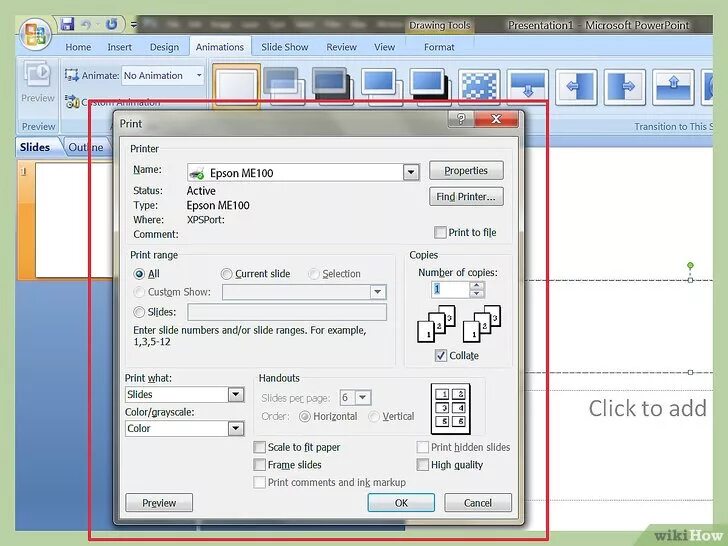Open the Insert ribbon tab
This screenshot has width=728, height=546.
[x=119, y=47]
